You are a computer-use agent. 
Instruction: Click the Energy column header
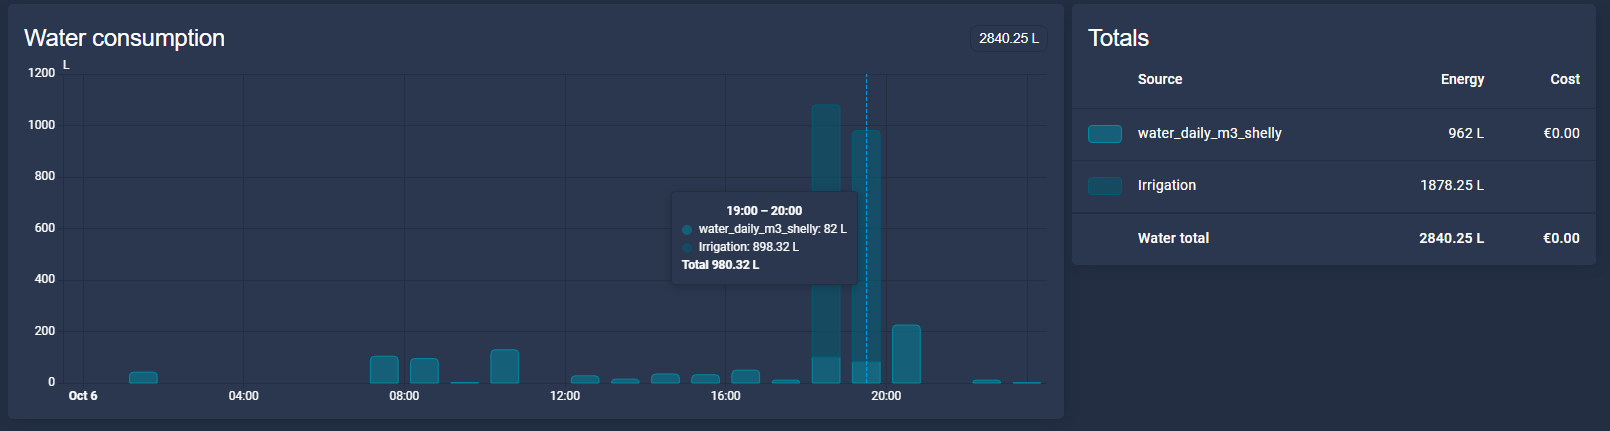click(1462, 79)
